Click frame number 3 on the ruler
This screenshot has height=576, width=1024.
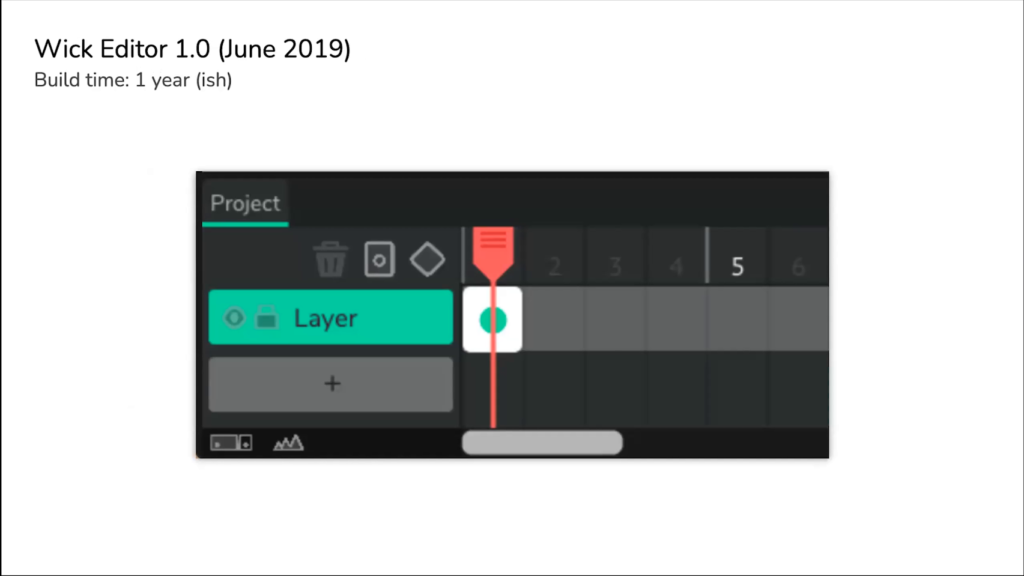point(615,266)
